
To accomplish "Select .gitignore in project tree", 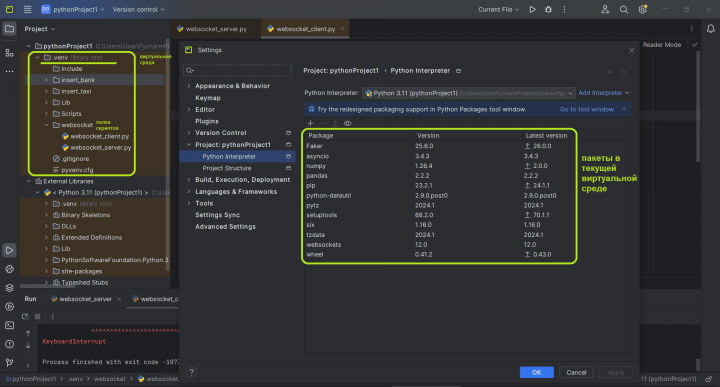I will [x=71, y=159].
